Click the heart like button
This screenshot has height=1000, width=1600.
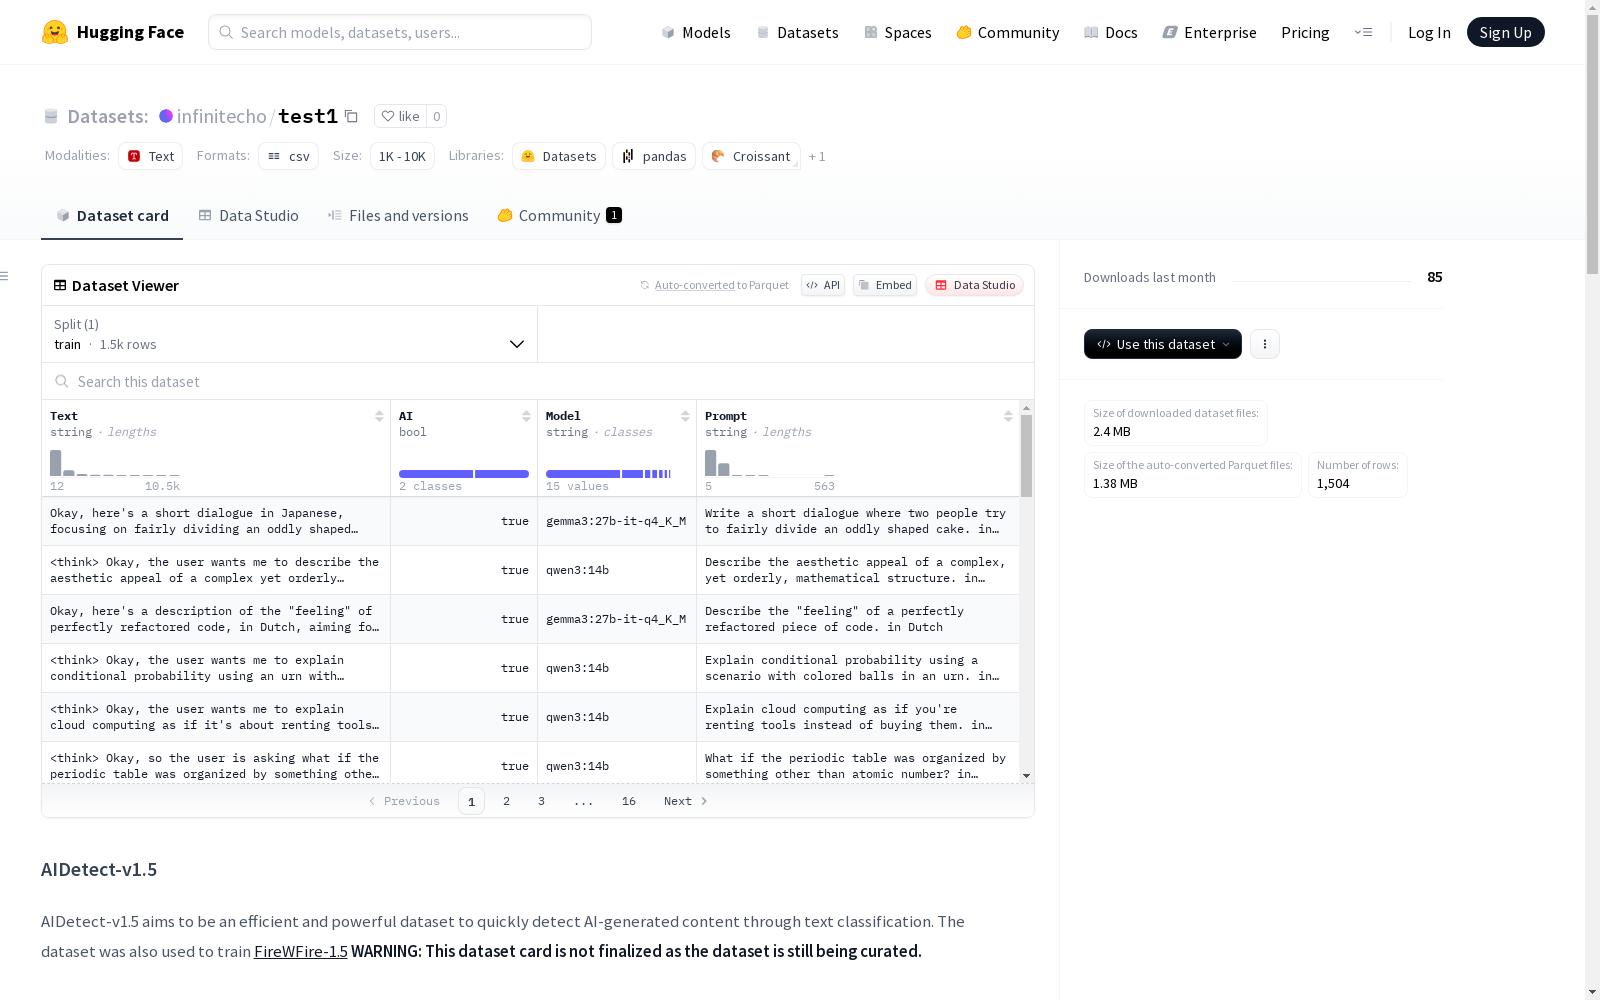(400, 116)
